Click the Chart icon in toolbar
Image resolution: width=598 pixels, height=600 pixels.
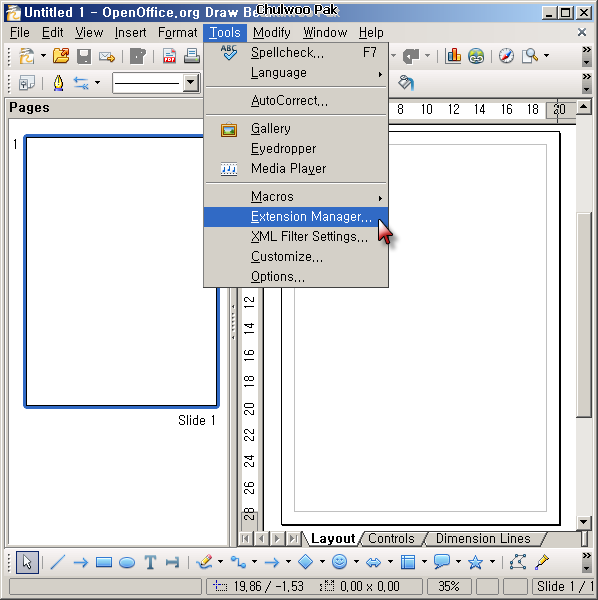(453, 56)
